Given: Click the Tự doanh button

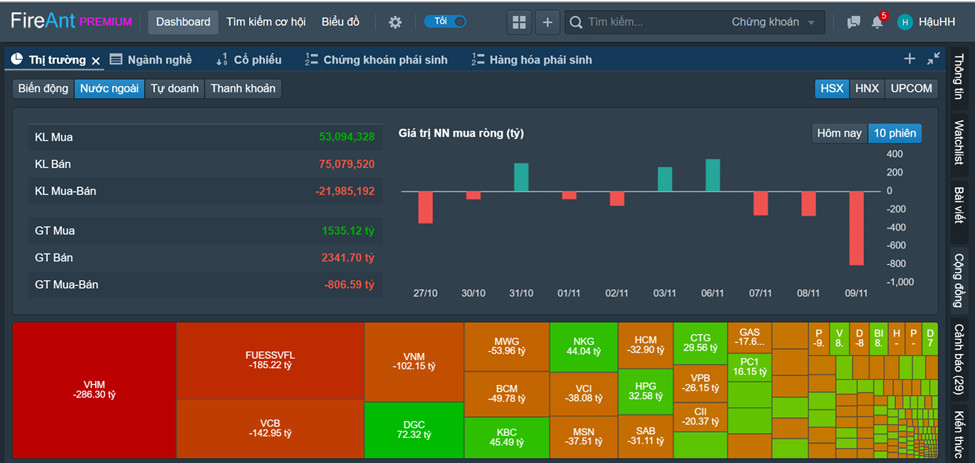Looking at the screenshot, I should [x=174, y=88].
